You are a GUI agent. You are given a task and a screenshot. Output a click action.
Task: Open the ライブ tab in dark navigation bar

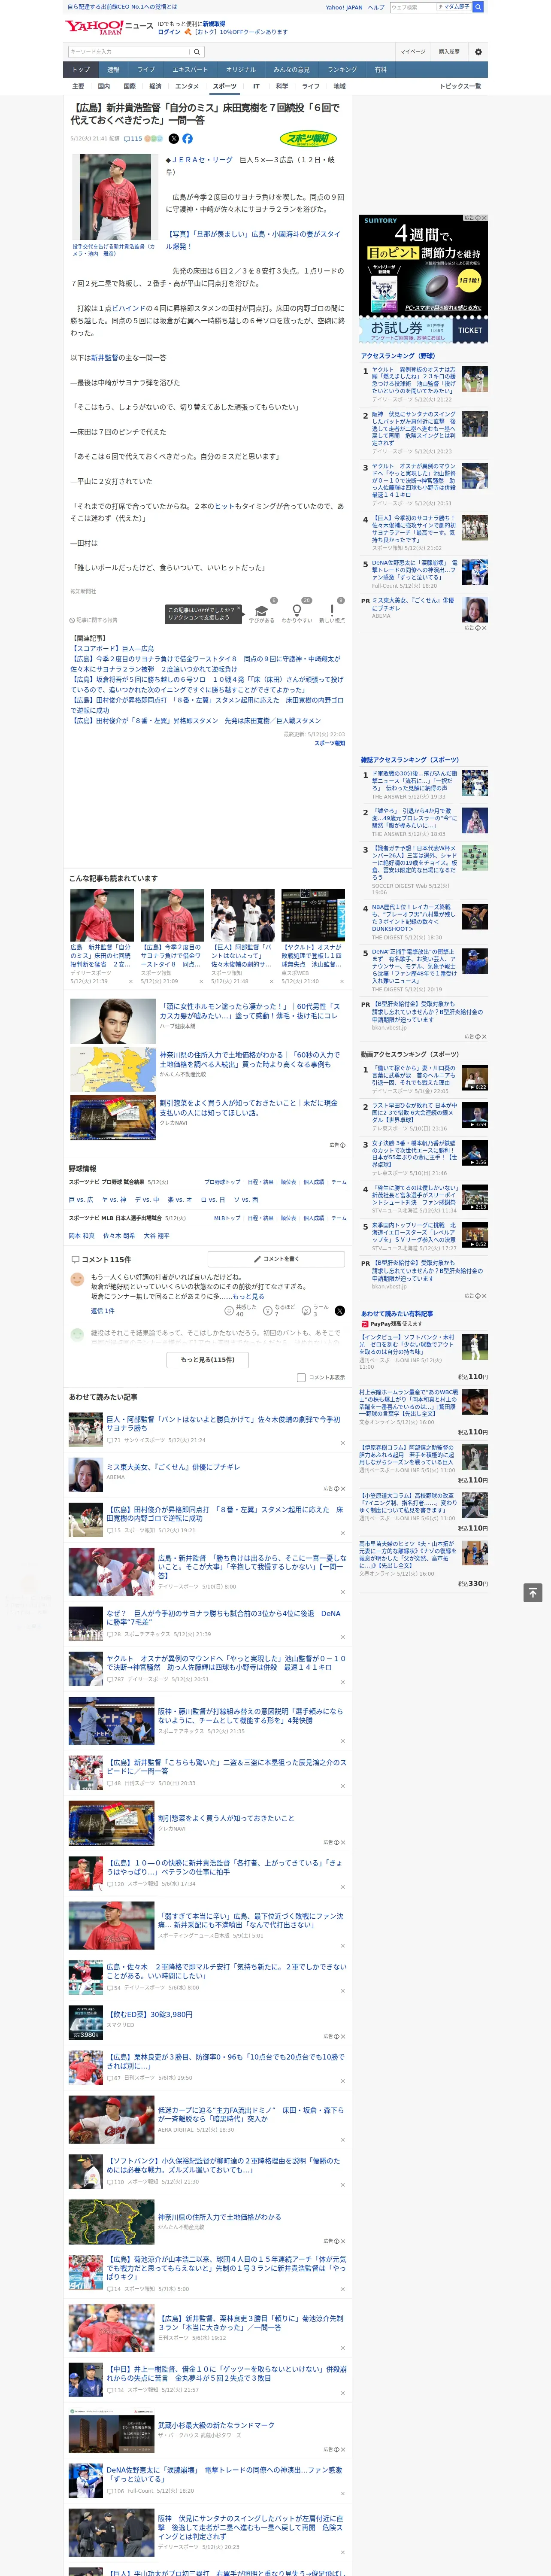[146, 70]
